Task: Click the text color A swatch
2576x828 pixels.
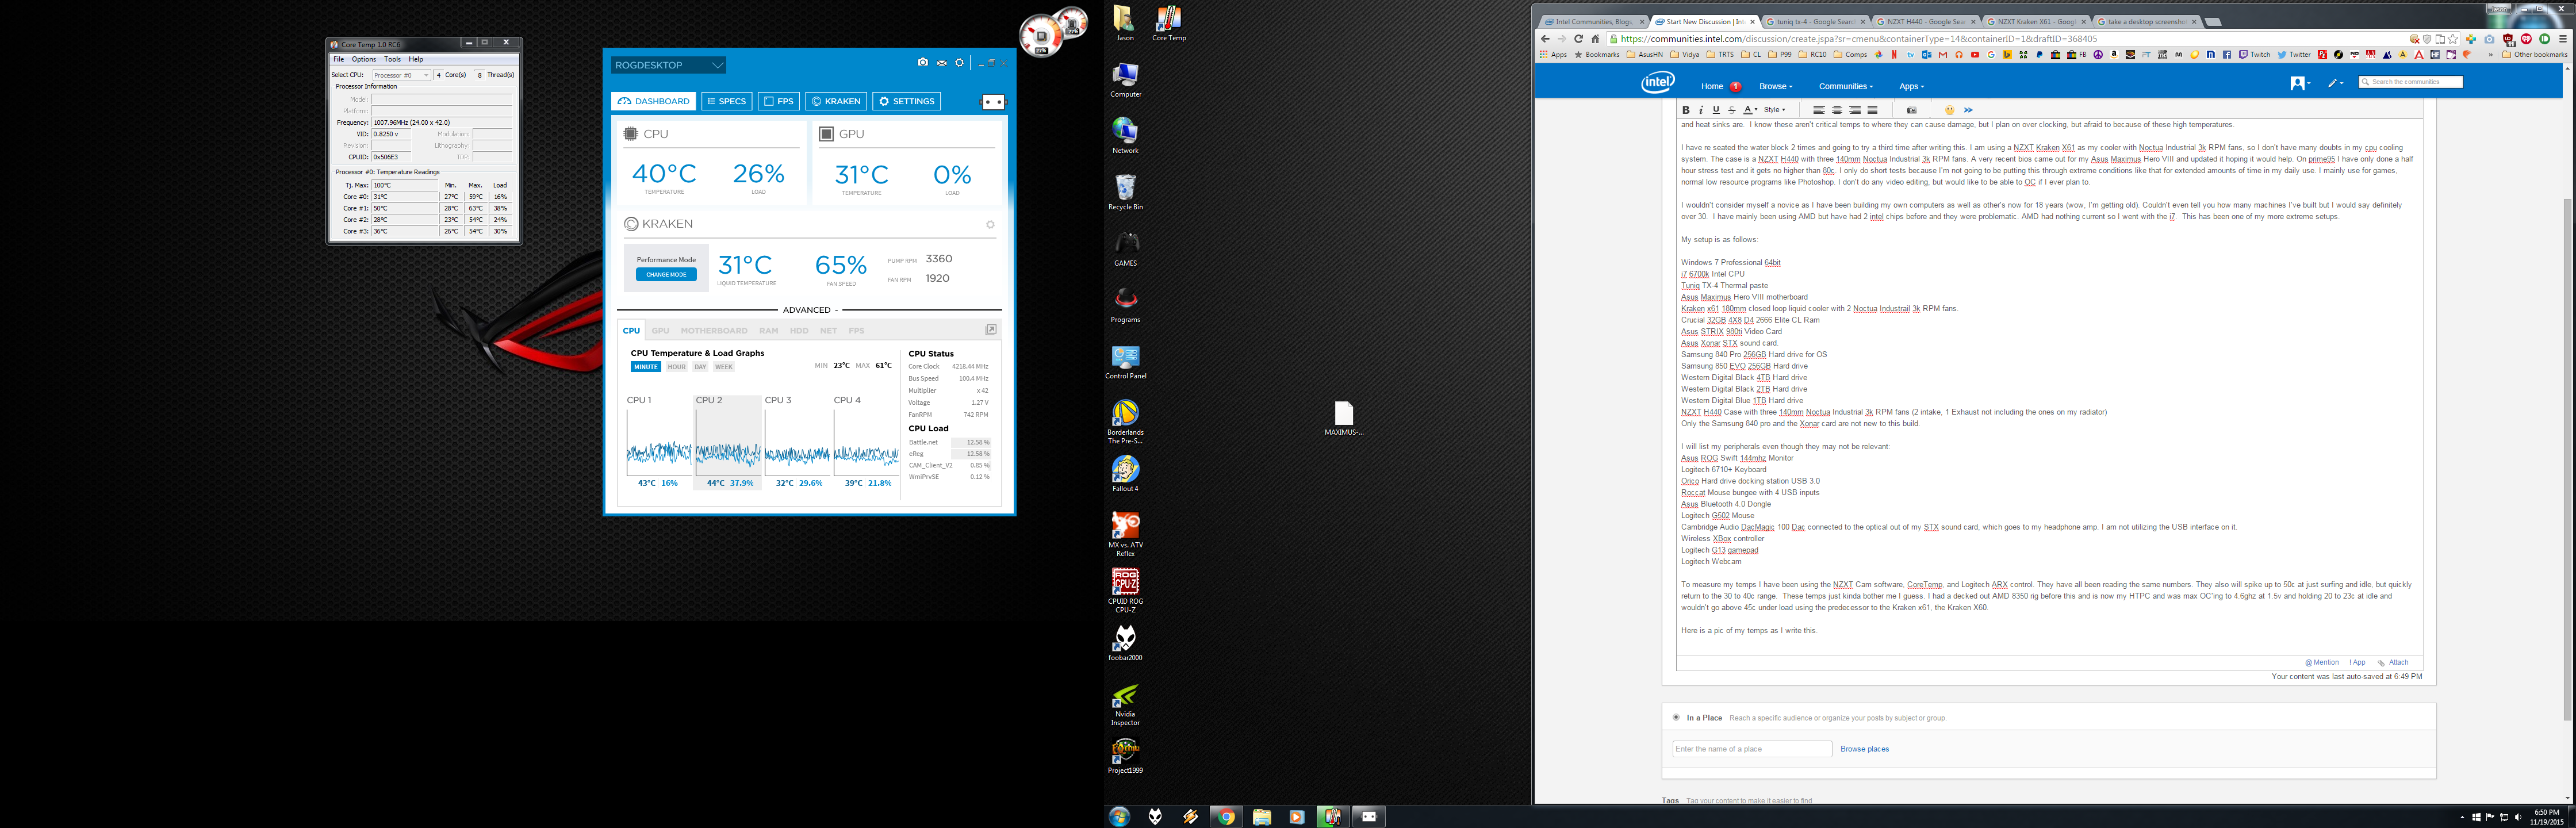Action: point(1748,110)
